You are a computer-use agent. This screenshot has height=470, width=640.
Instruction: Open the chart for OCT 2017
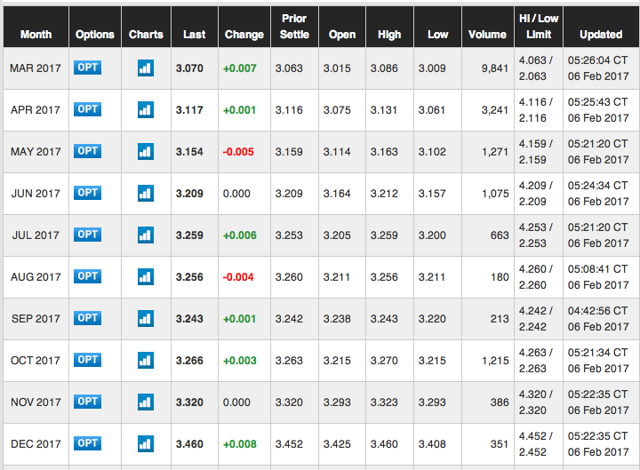click(x=146, y=360)
